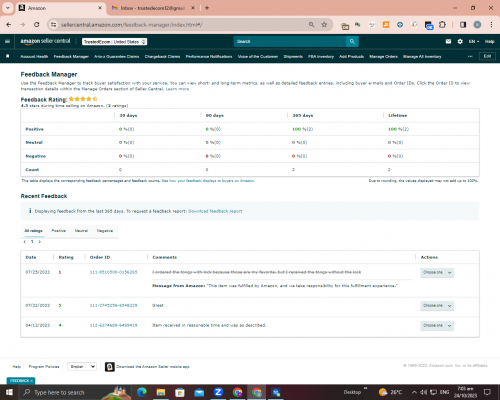
Task: Toggle the Chrome side panel icon
Action: coord(463,25)
